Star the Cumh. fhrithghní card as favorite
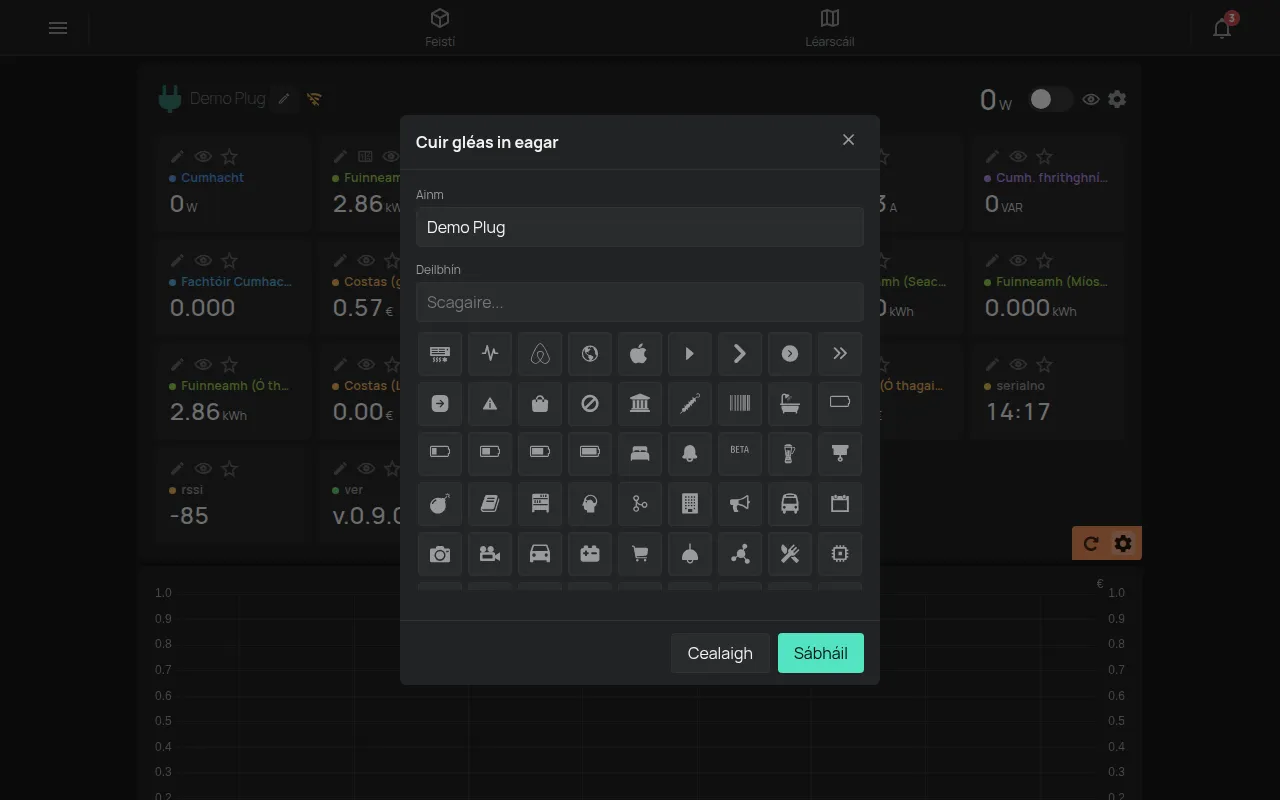The width and height of the screenshot is (1280, 800). [x=1044, y=157]
